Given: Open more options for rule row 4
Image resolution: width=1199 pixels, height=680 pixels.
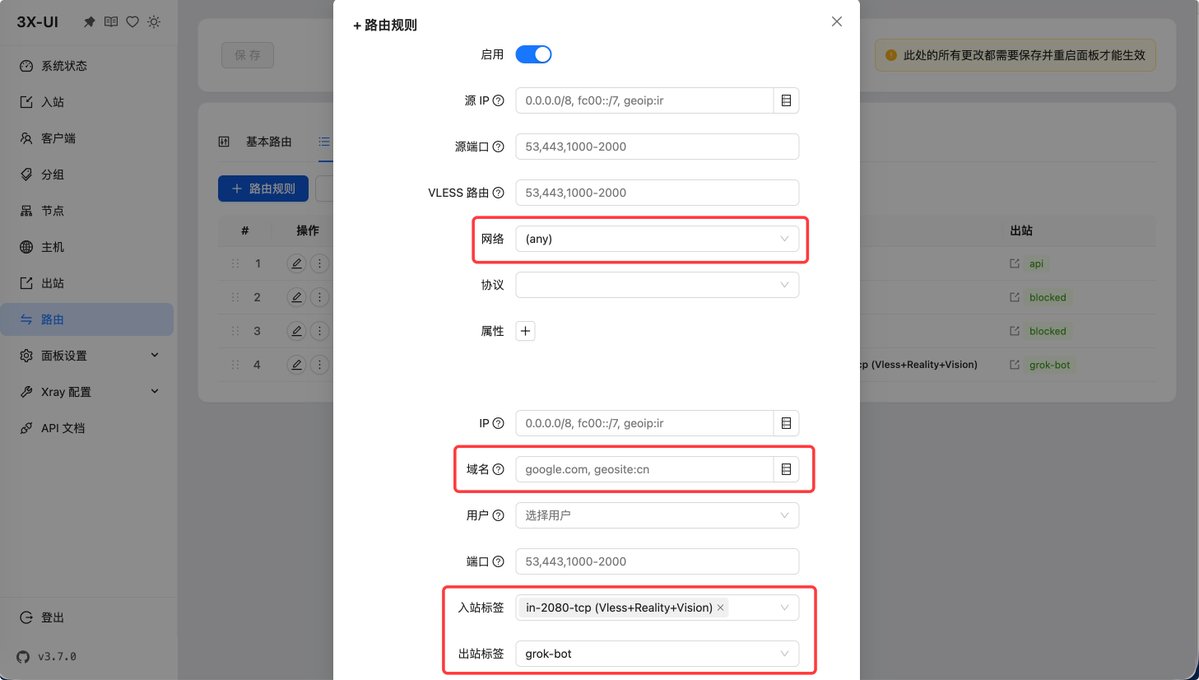Looking at the screenshot, I should click(x=320, y=365).
